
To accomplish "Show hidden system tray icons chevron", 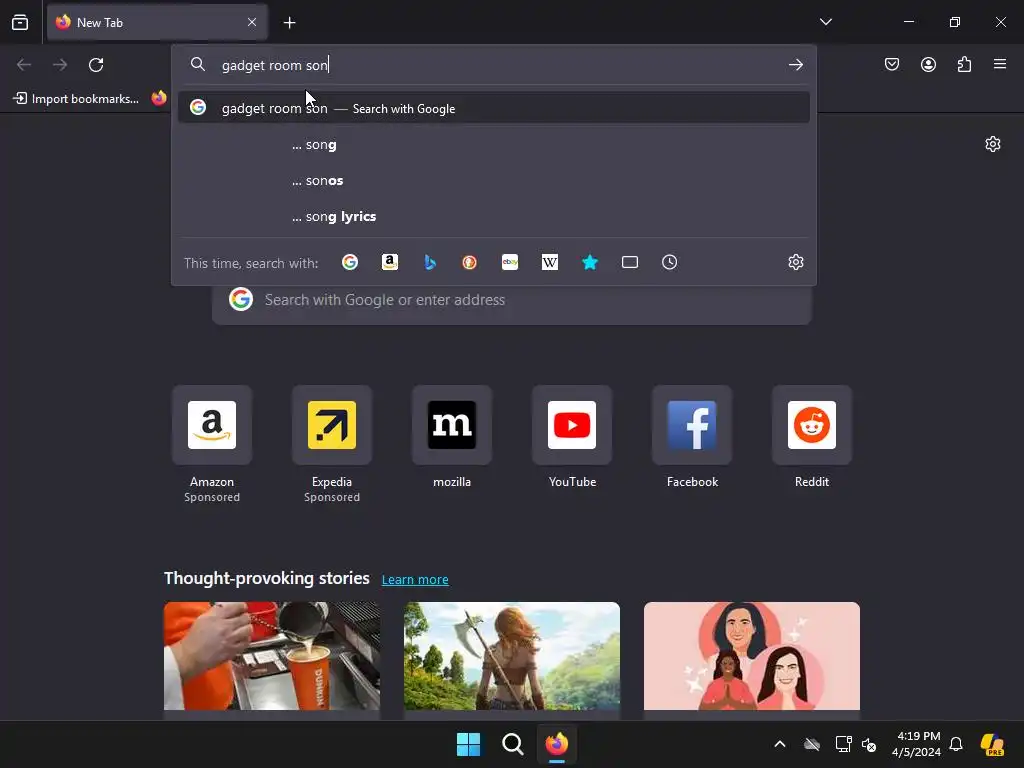I will pyautogui.click(x=780, y=744).
